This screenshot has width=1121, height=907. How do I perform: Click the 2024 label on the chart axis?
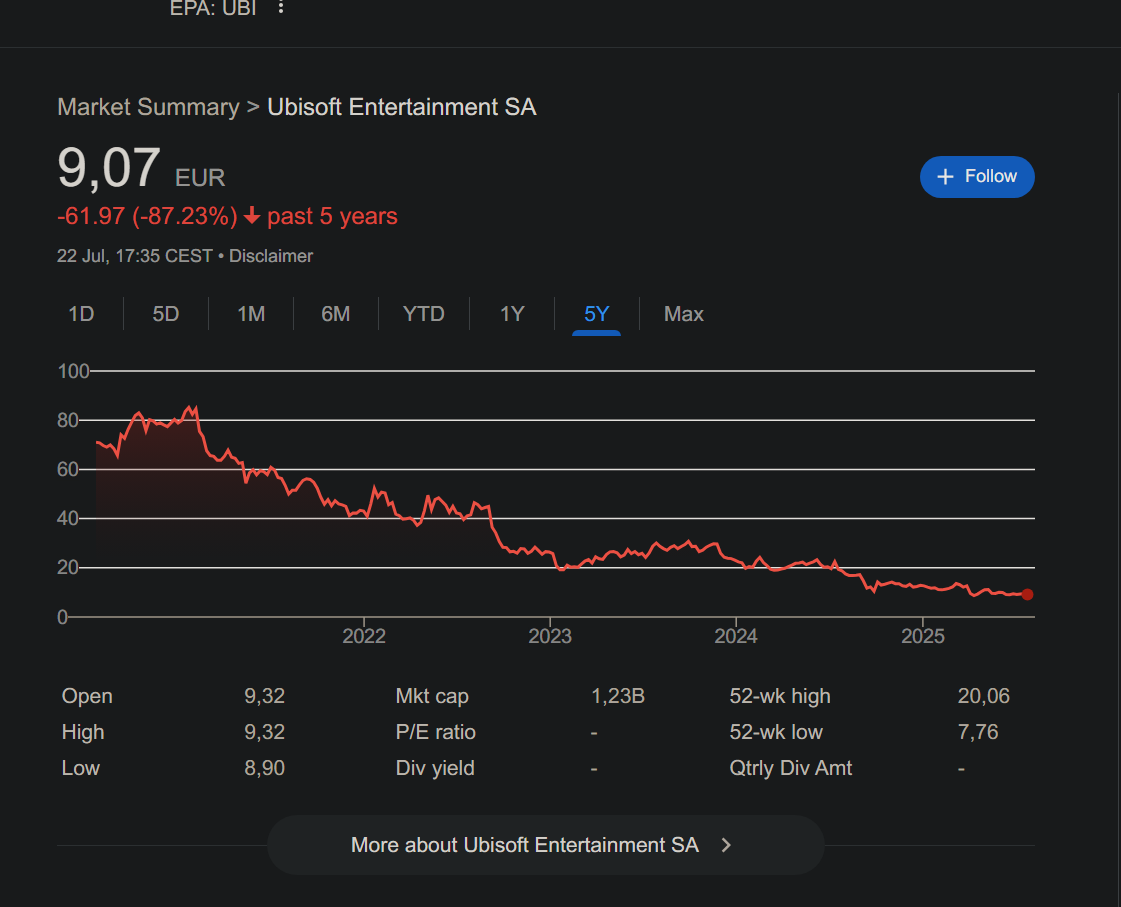click(x=736, y=636)
